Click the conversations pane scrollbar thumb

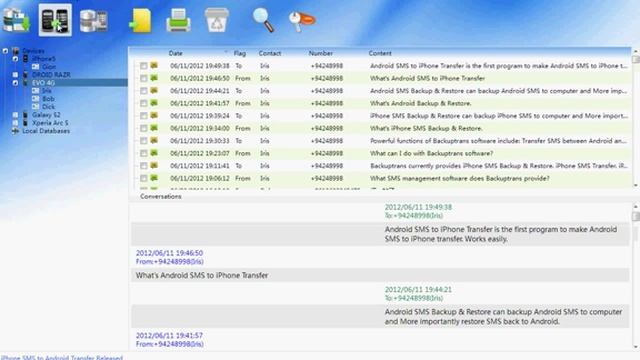click(x=636, y=216)
